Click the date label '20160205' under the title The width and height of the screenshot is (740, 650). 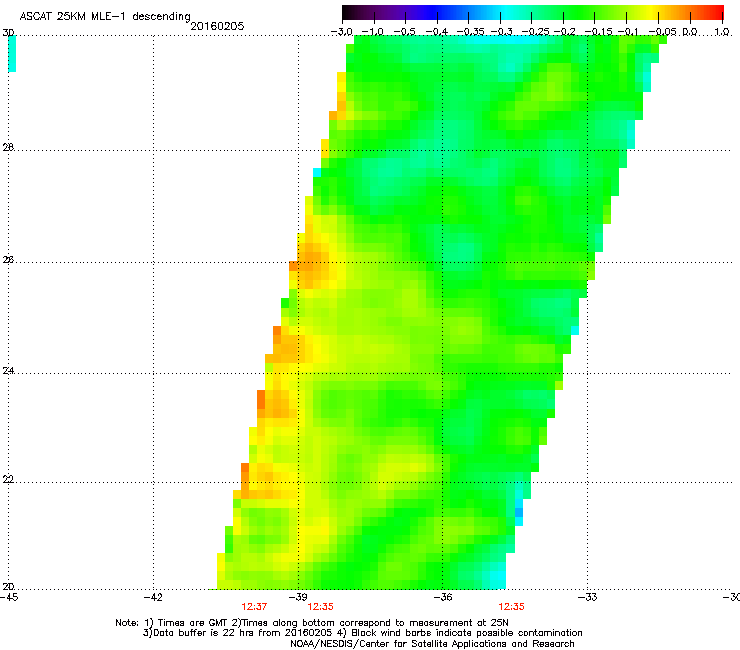217,26
